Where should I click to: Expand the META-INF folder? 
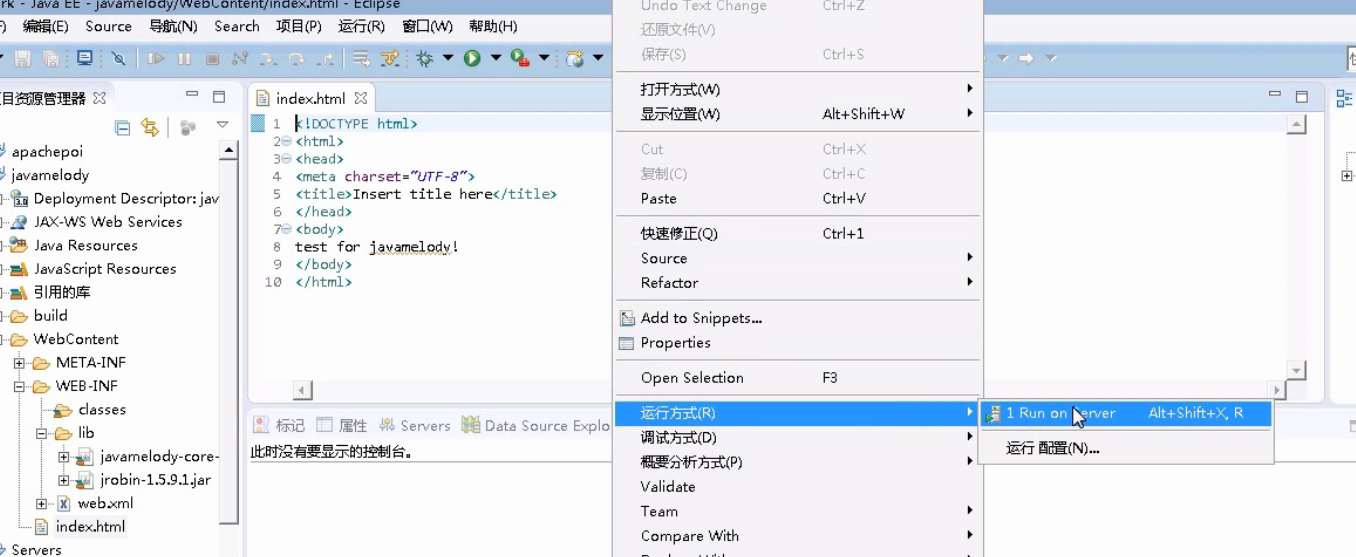19,363
